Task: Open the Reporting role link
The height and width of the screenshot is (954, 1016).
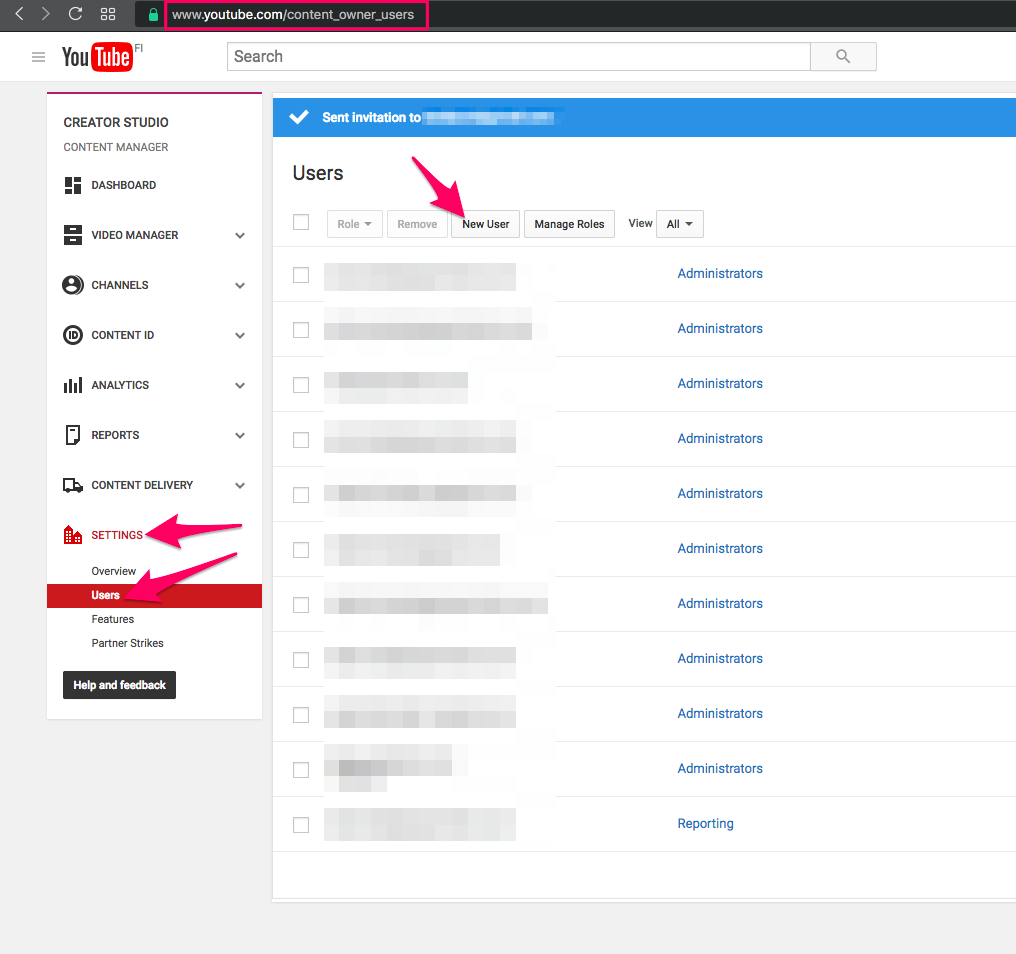Action: click(705, 823)
